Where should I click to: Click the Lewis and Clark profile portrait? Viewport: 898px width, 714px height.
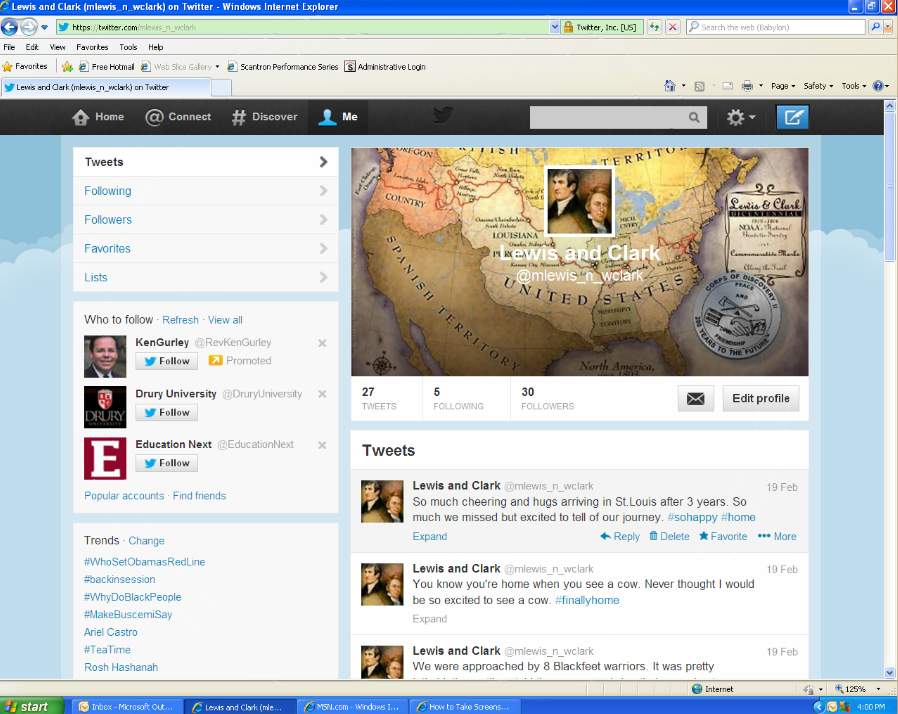click(x=579, y=202)
